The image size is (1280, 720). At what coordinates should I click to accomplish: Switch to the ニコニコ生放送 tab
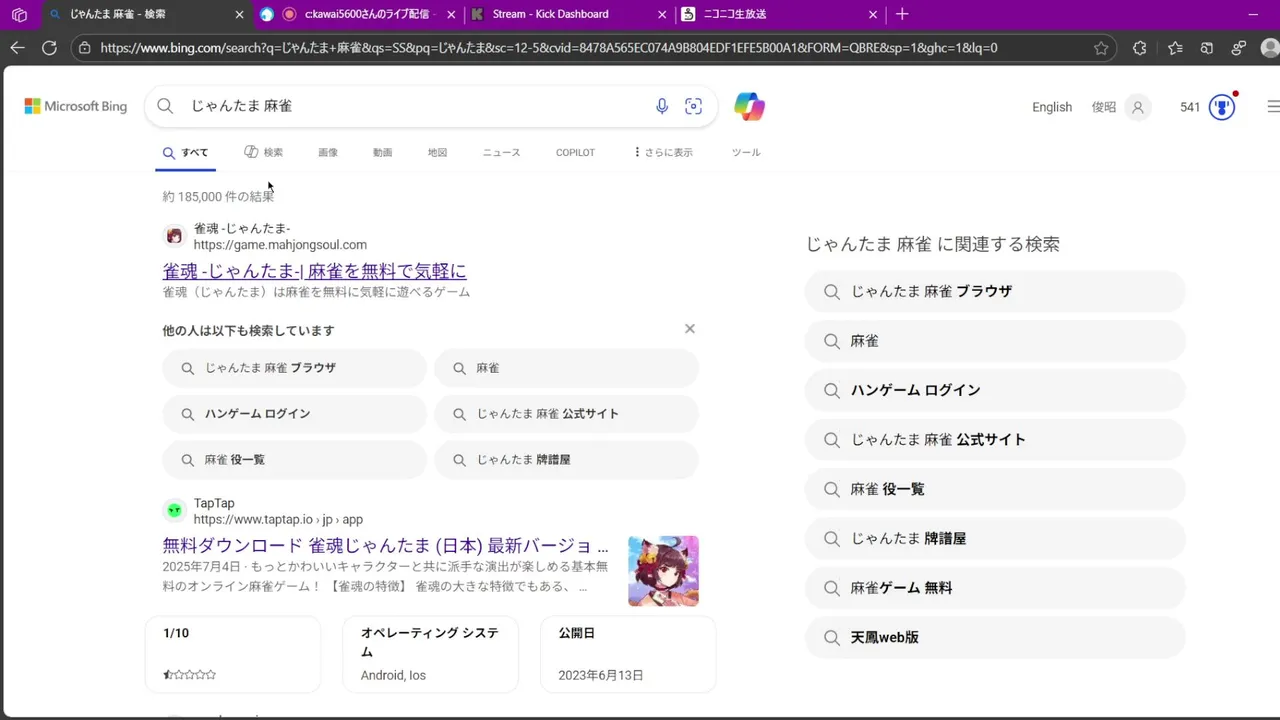pos(778,15)
